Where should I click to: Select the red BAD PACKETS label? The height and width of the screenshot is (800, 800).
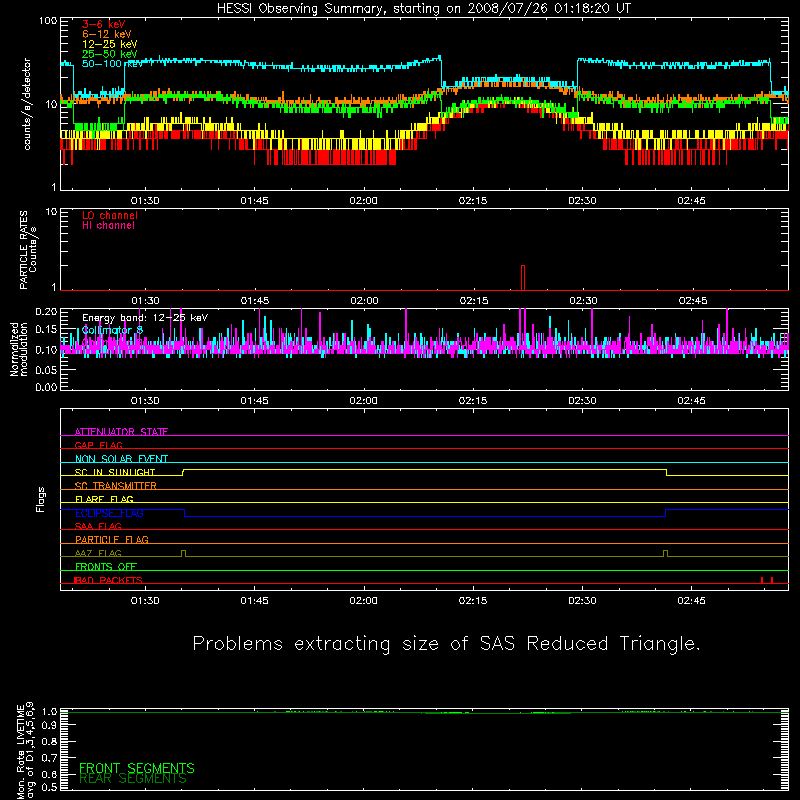(108, 580)
